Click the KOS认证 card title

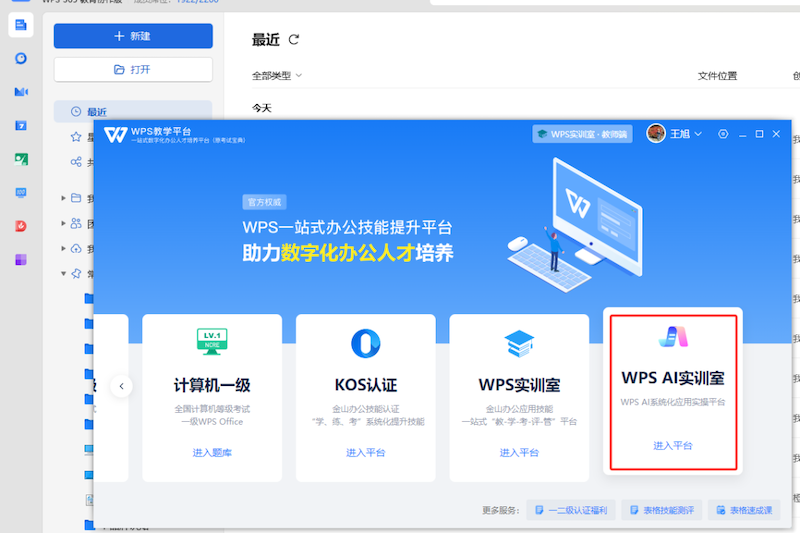366,385
